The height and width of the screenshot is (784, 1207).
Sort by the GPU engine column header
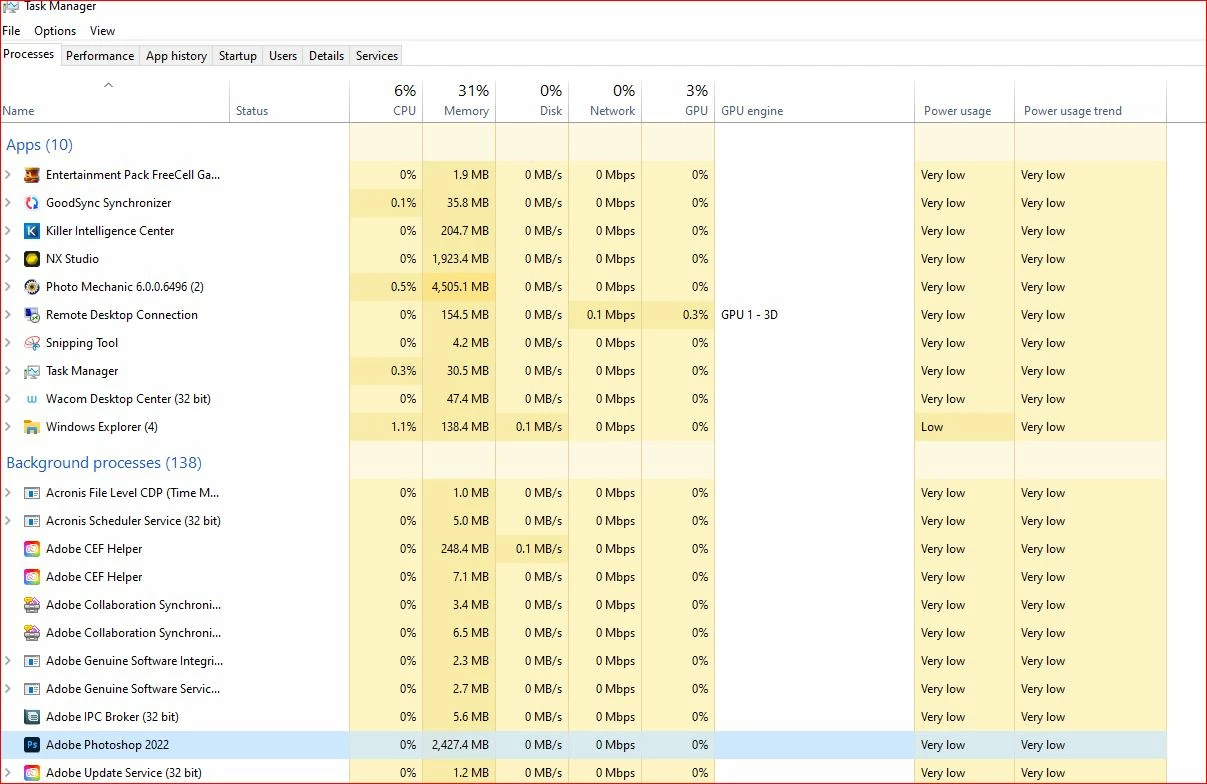click(814, 101)
